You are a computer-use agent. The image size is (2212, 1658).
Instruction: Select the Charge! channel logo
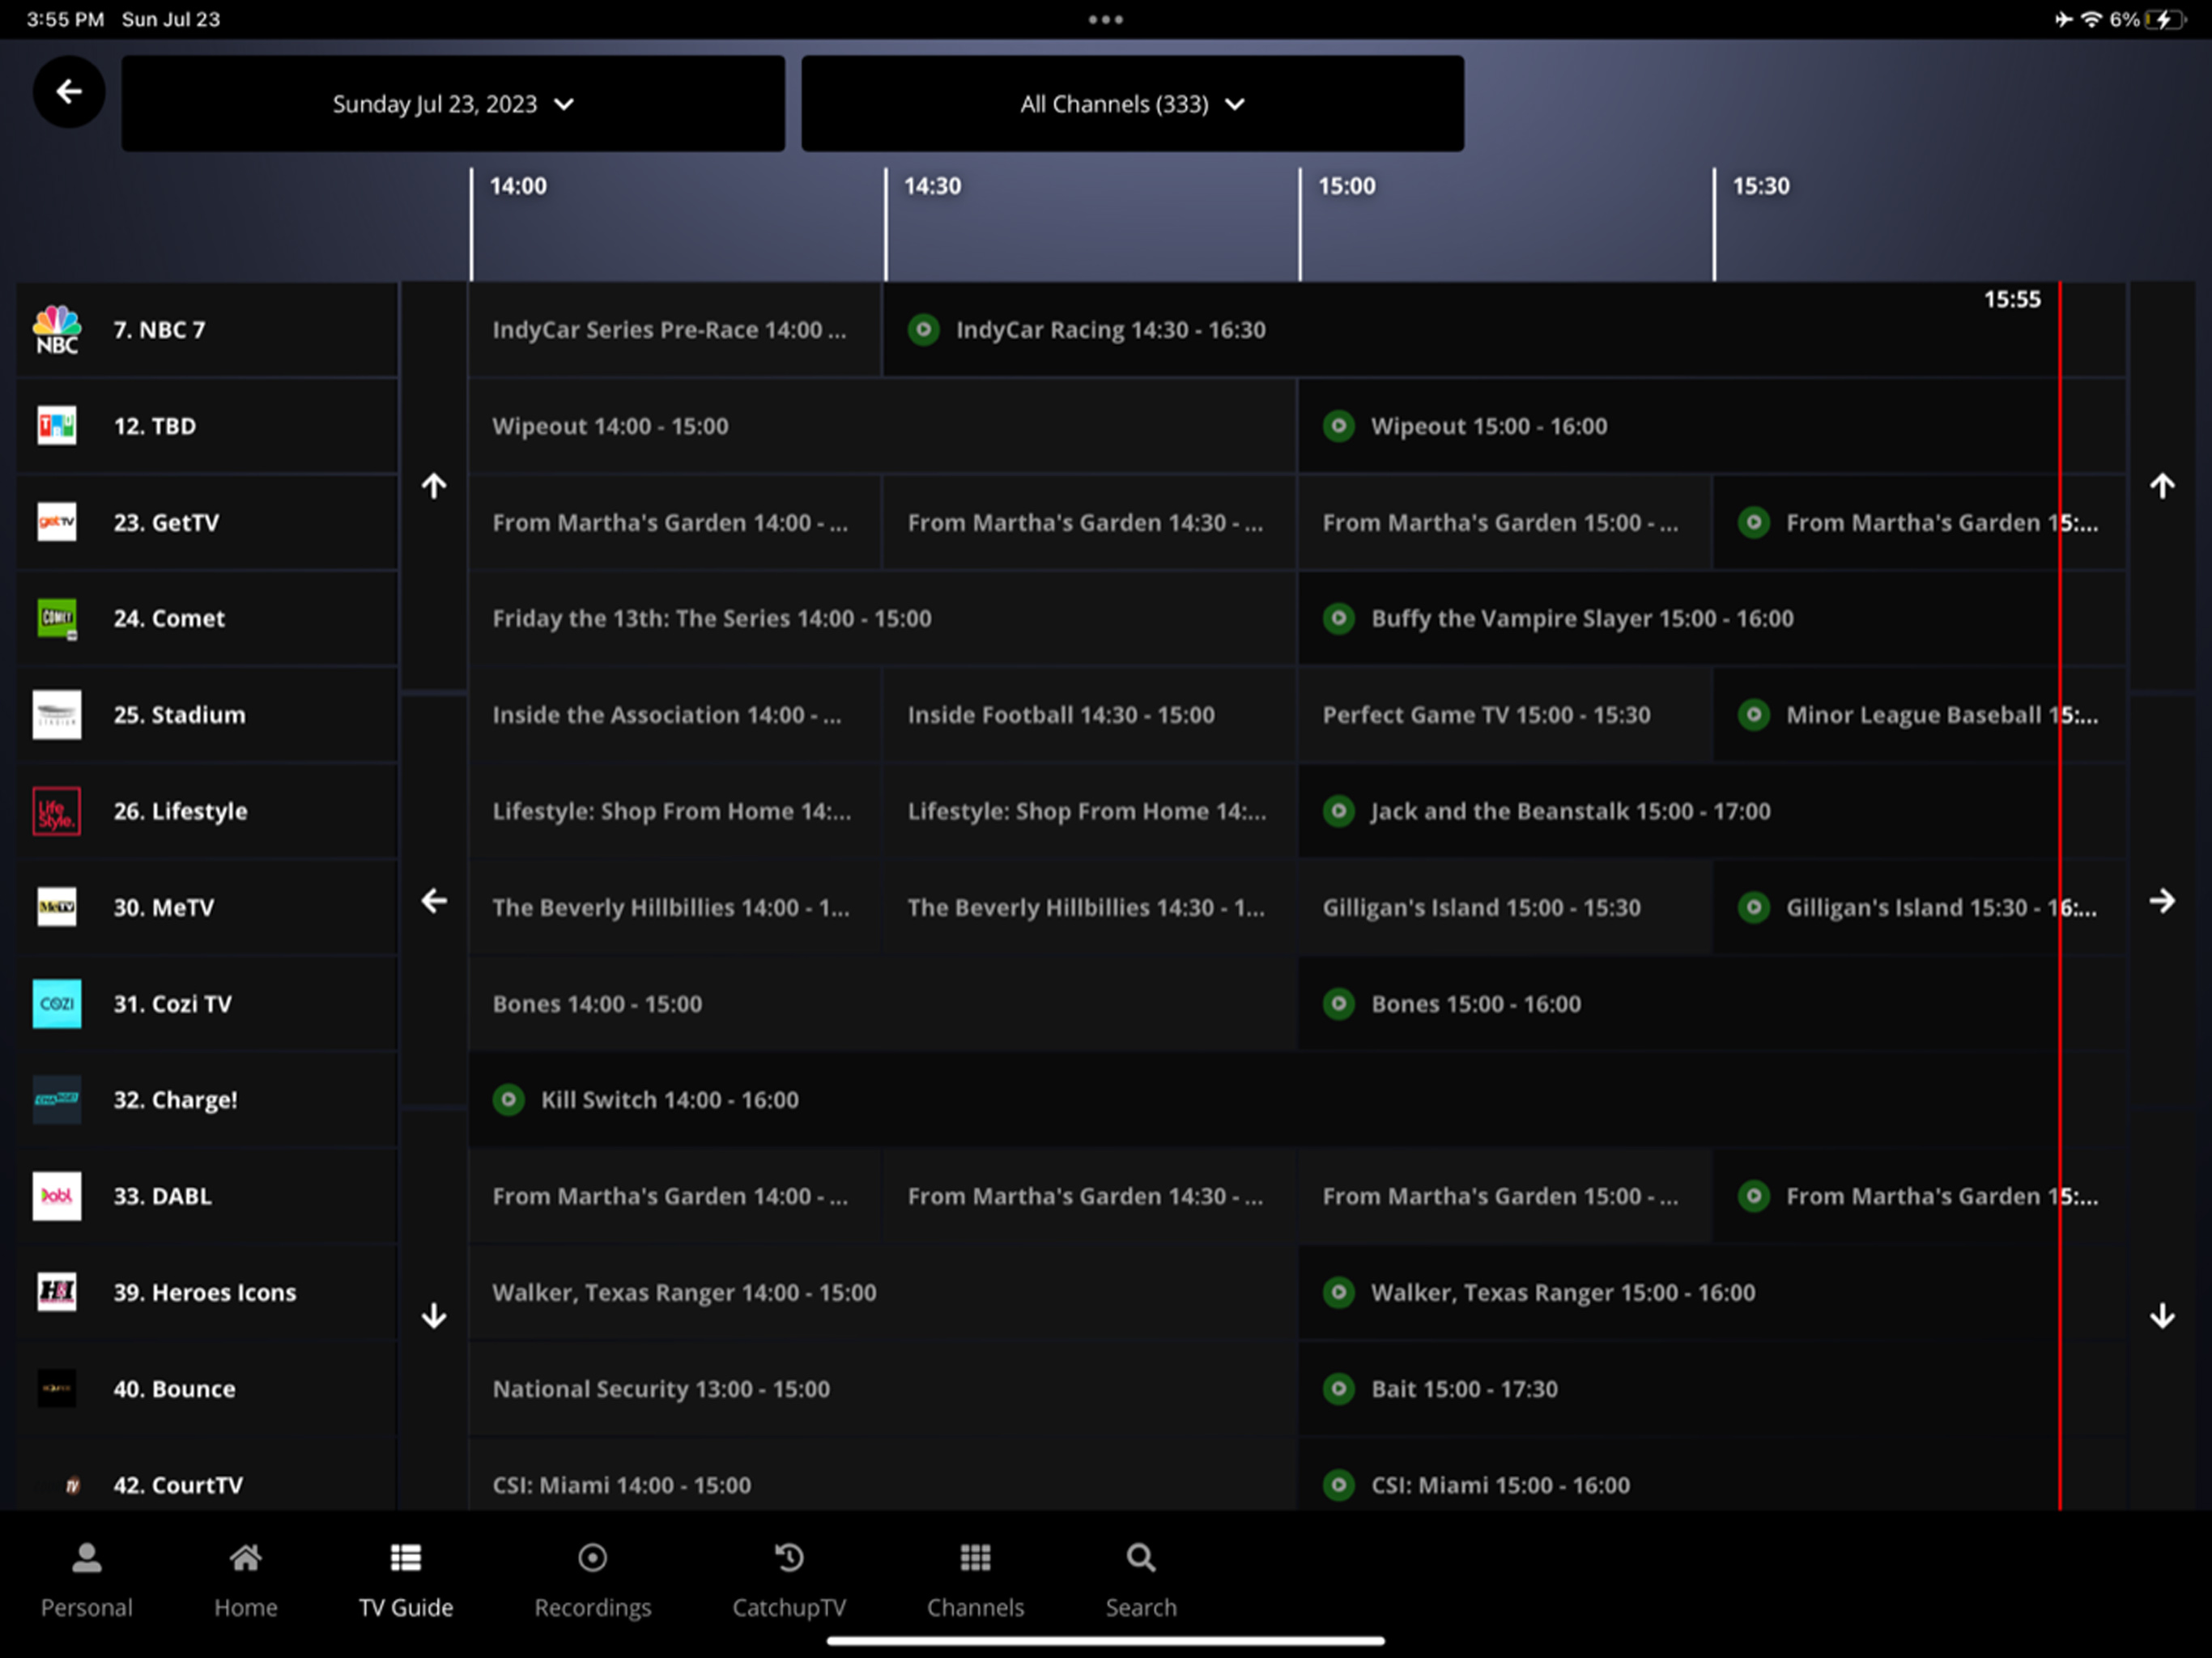(x=57, y=1099)
